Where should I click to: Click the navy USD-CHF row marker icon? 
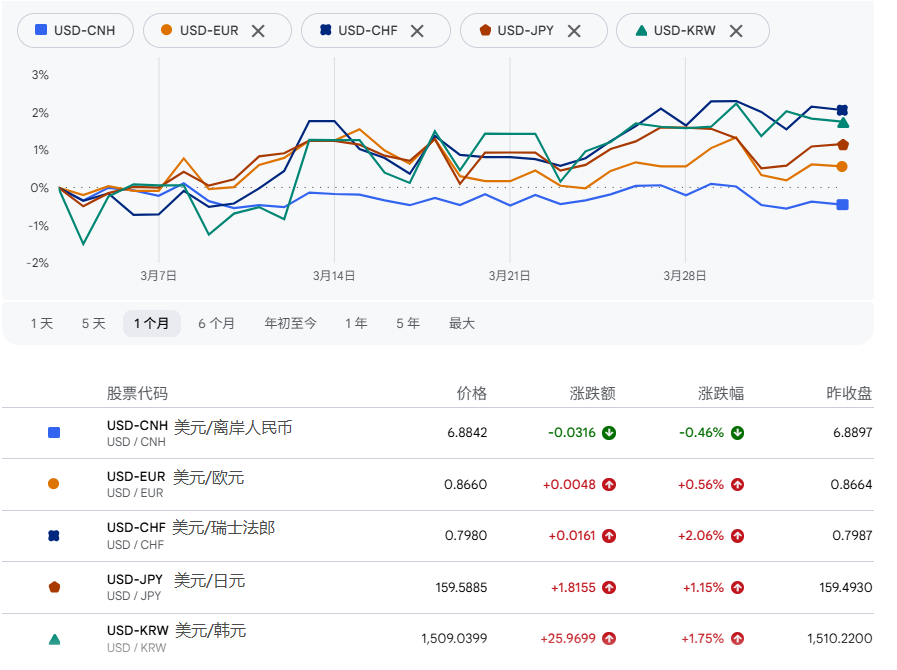click(x=54, y=536)
